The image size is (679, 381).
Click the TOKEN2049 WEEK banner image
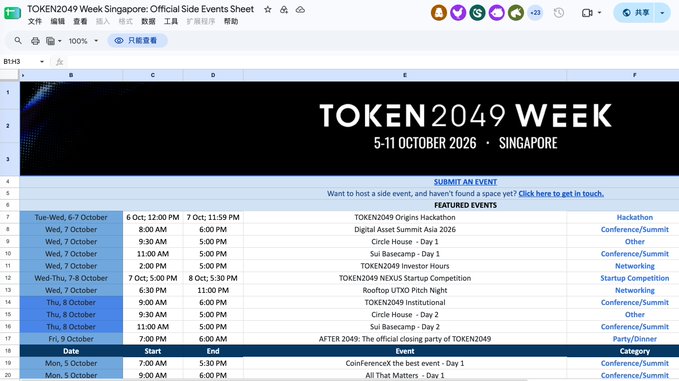coord(349,128)
